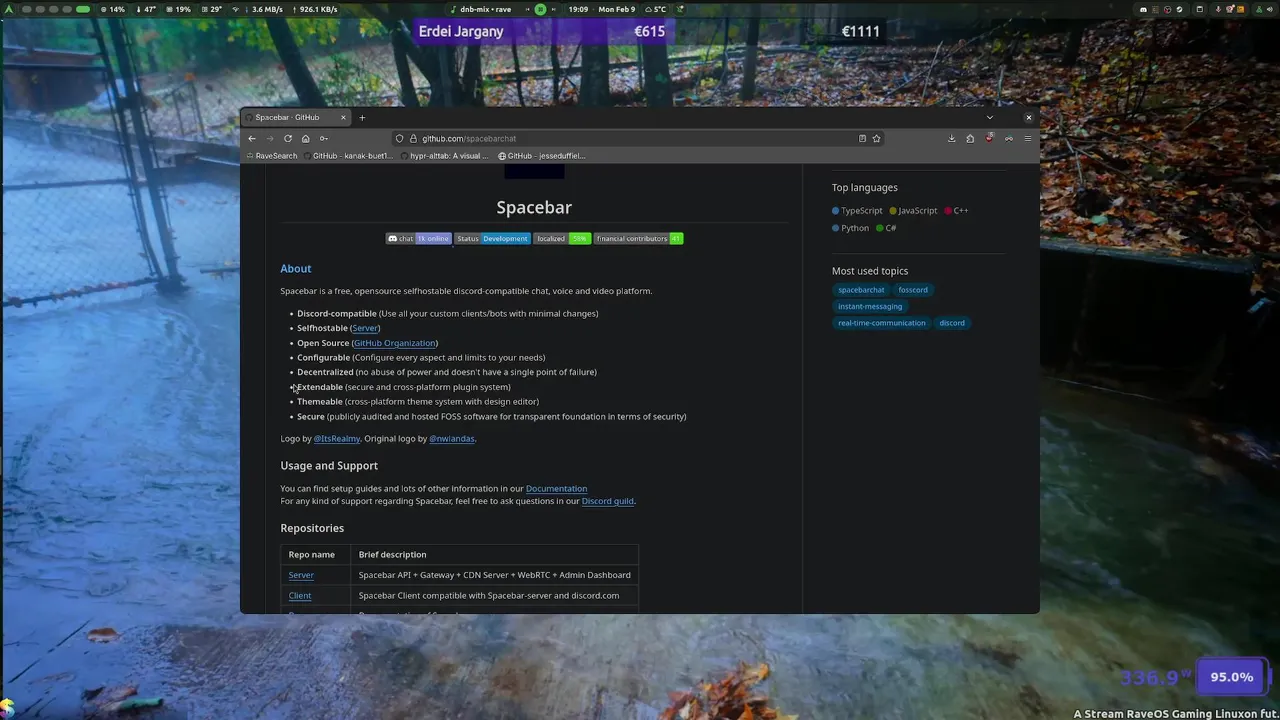Open the RaveSearch bookmark
The image size is (1280, 720).
click(x=271, y=156)
